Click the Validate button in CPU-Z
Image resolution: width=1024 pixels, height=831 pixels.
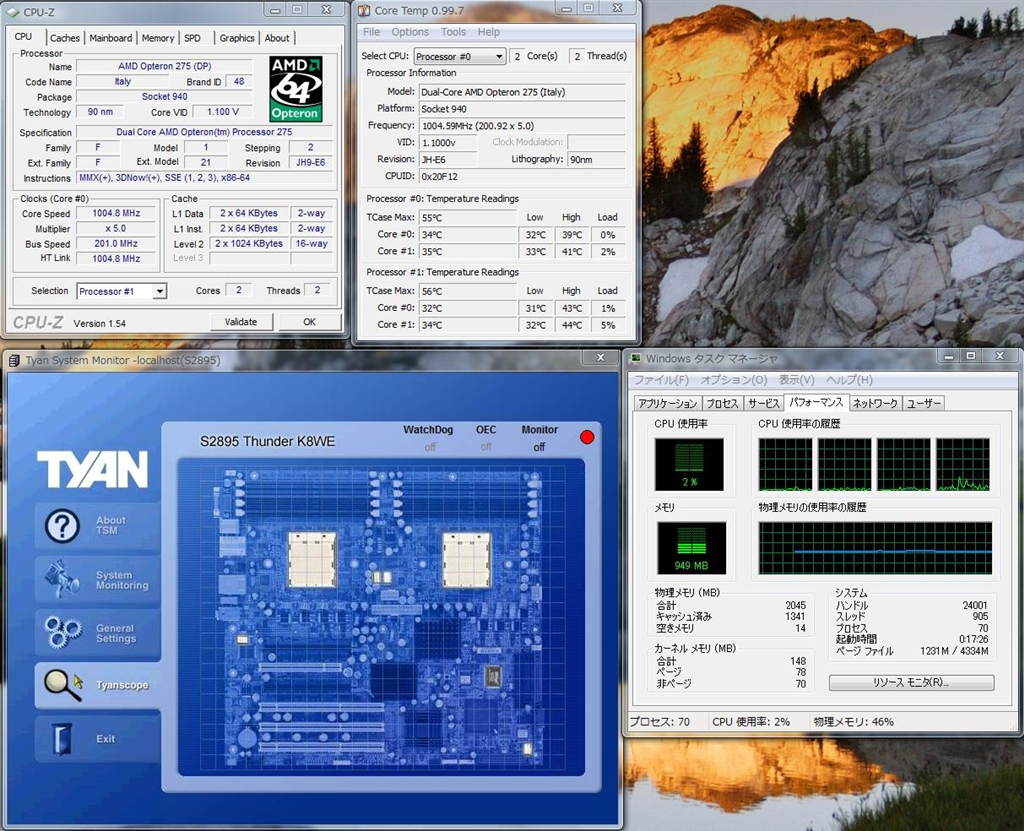pyautogui.click(x=241, y=322)
